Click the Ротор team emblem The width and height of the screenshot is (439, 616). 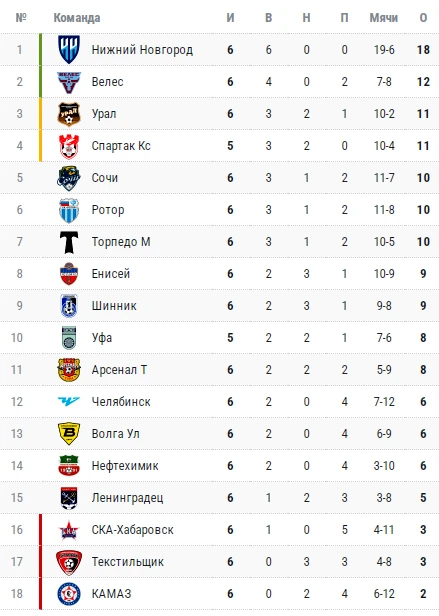point(69,210)
